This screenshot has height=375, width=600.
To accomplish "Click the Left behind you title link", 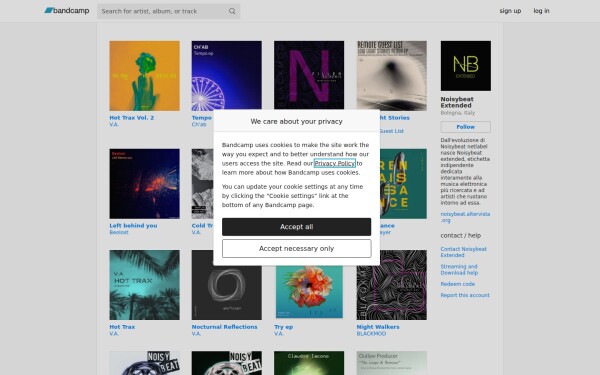I will (133, 225).
